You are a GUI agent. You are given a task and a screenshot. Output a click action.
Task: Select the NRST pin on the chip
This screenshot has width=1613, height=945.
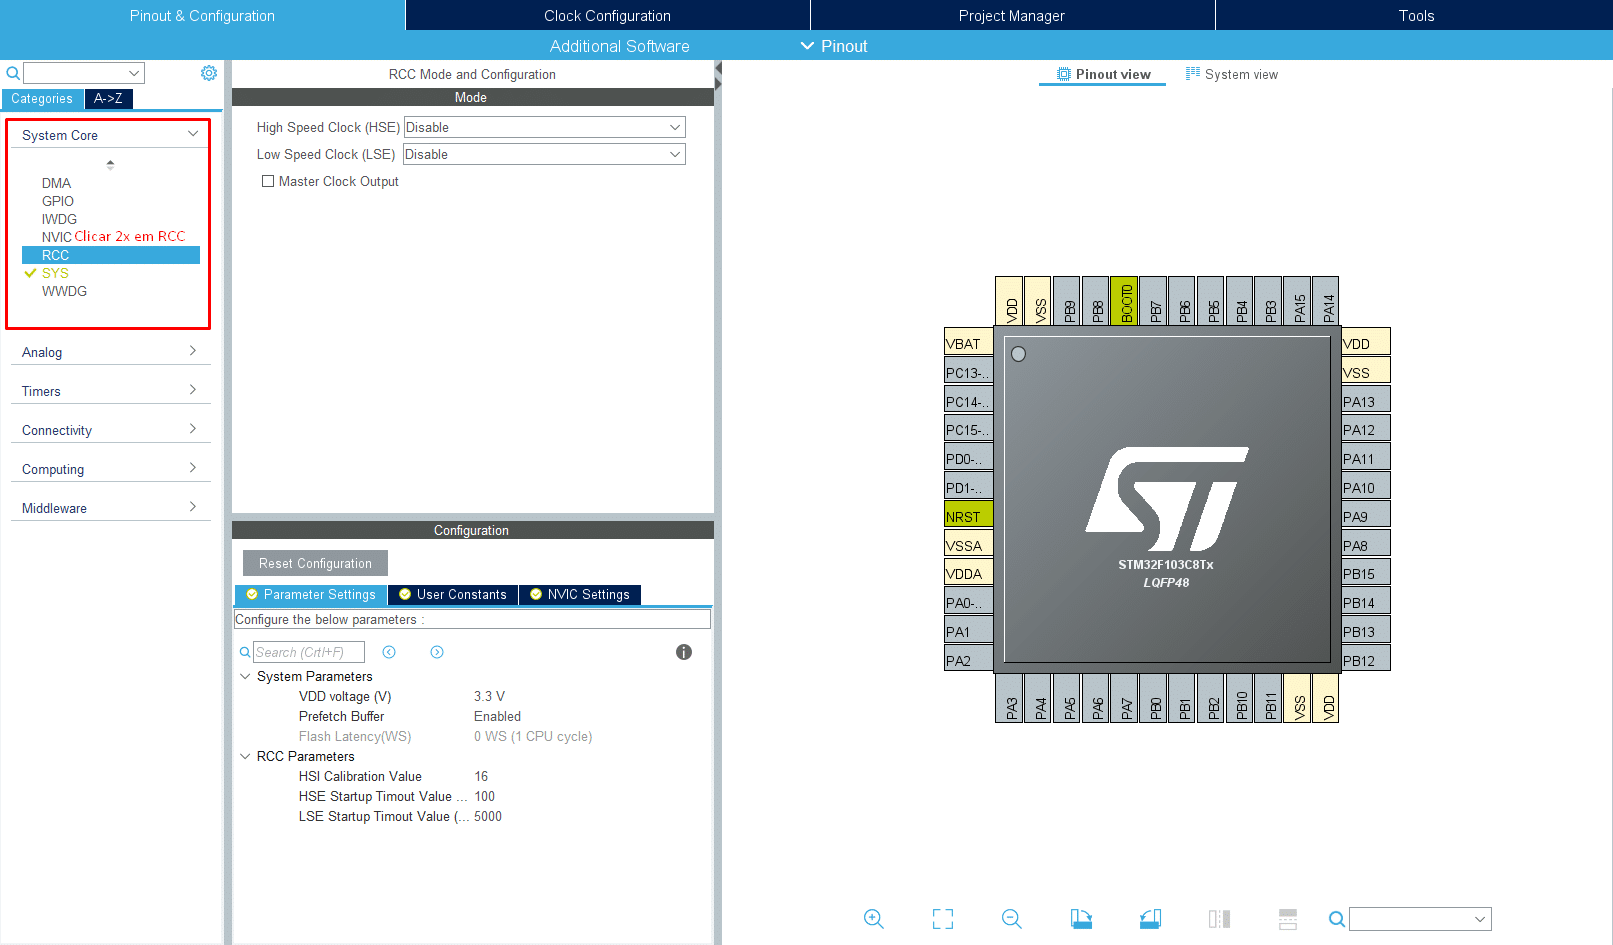tap(969, 516)
